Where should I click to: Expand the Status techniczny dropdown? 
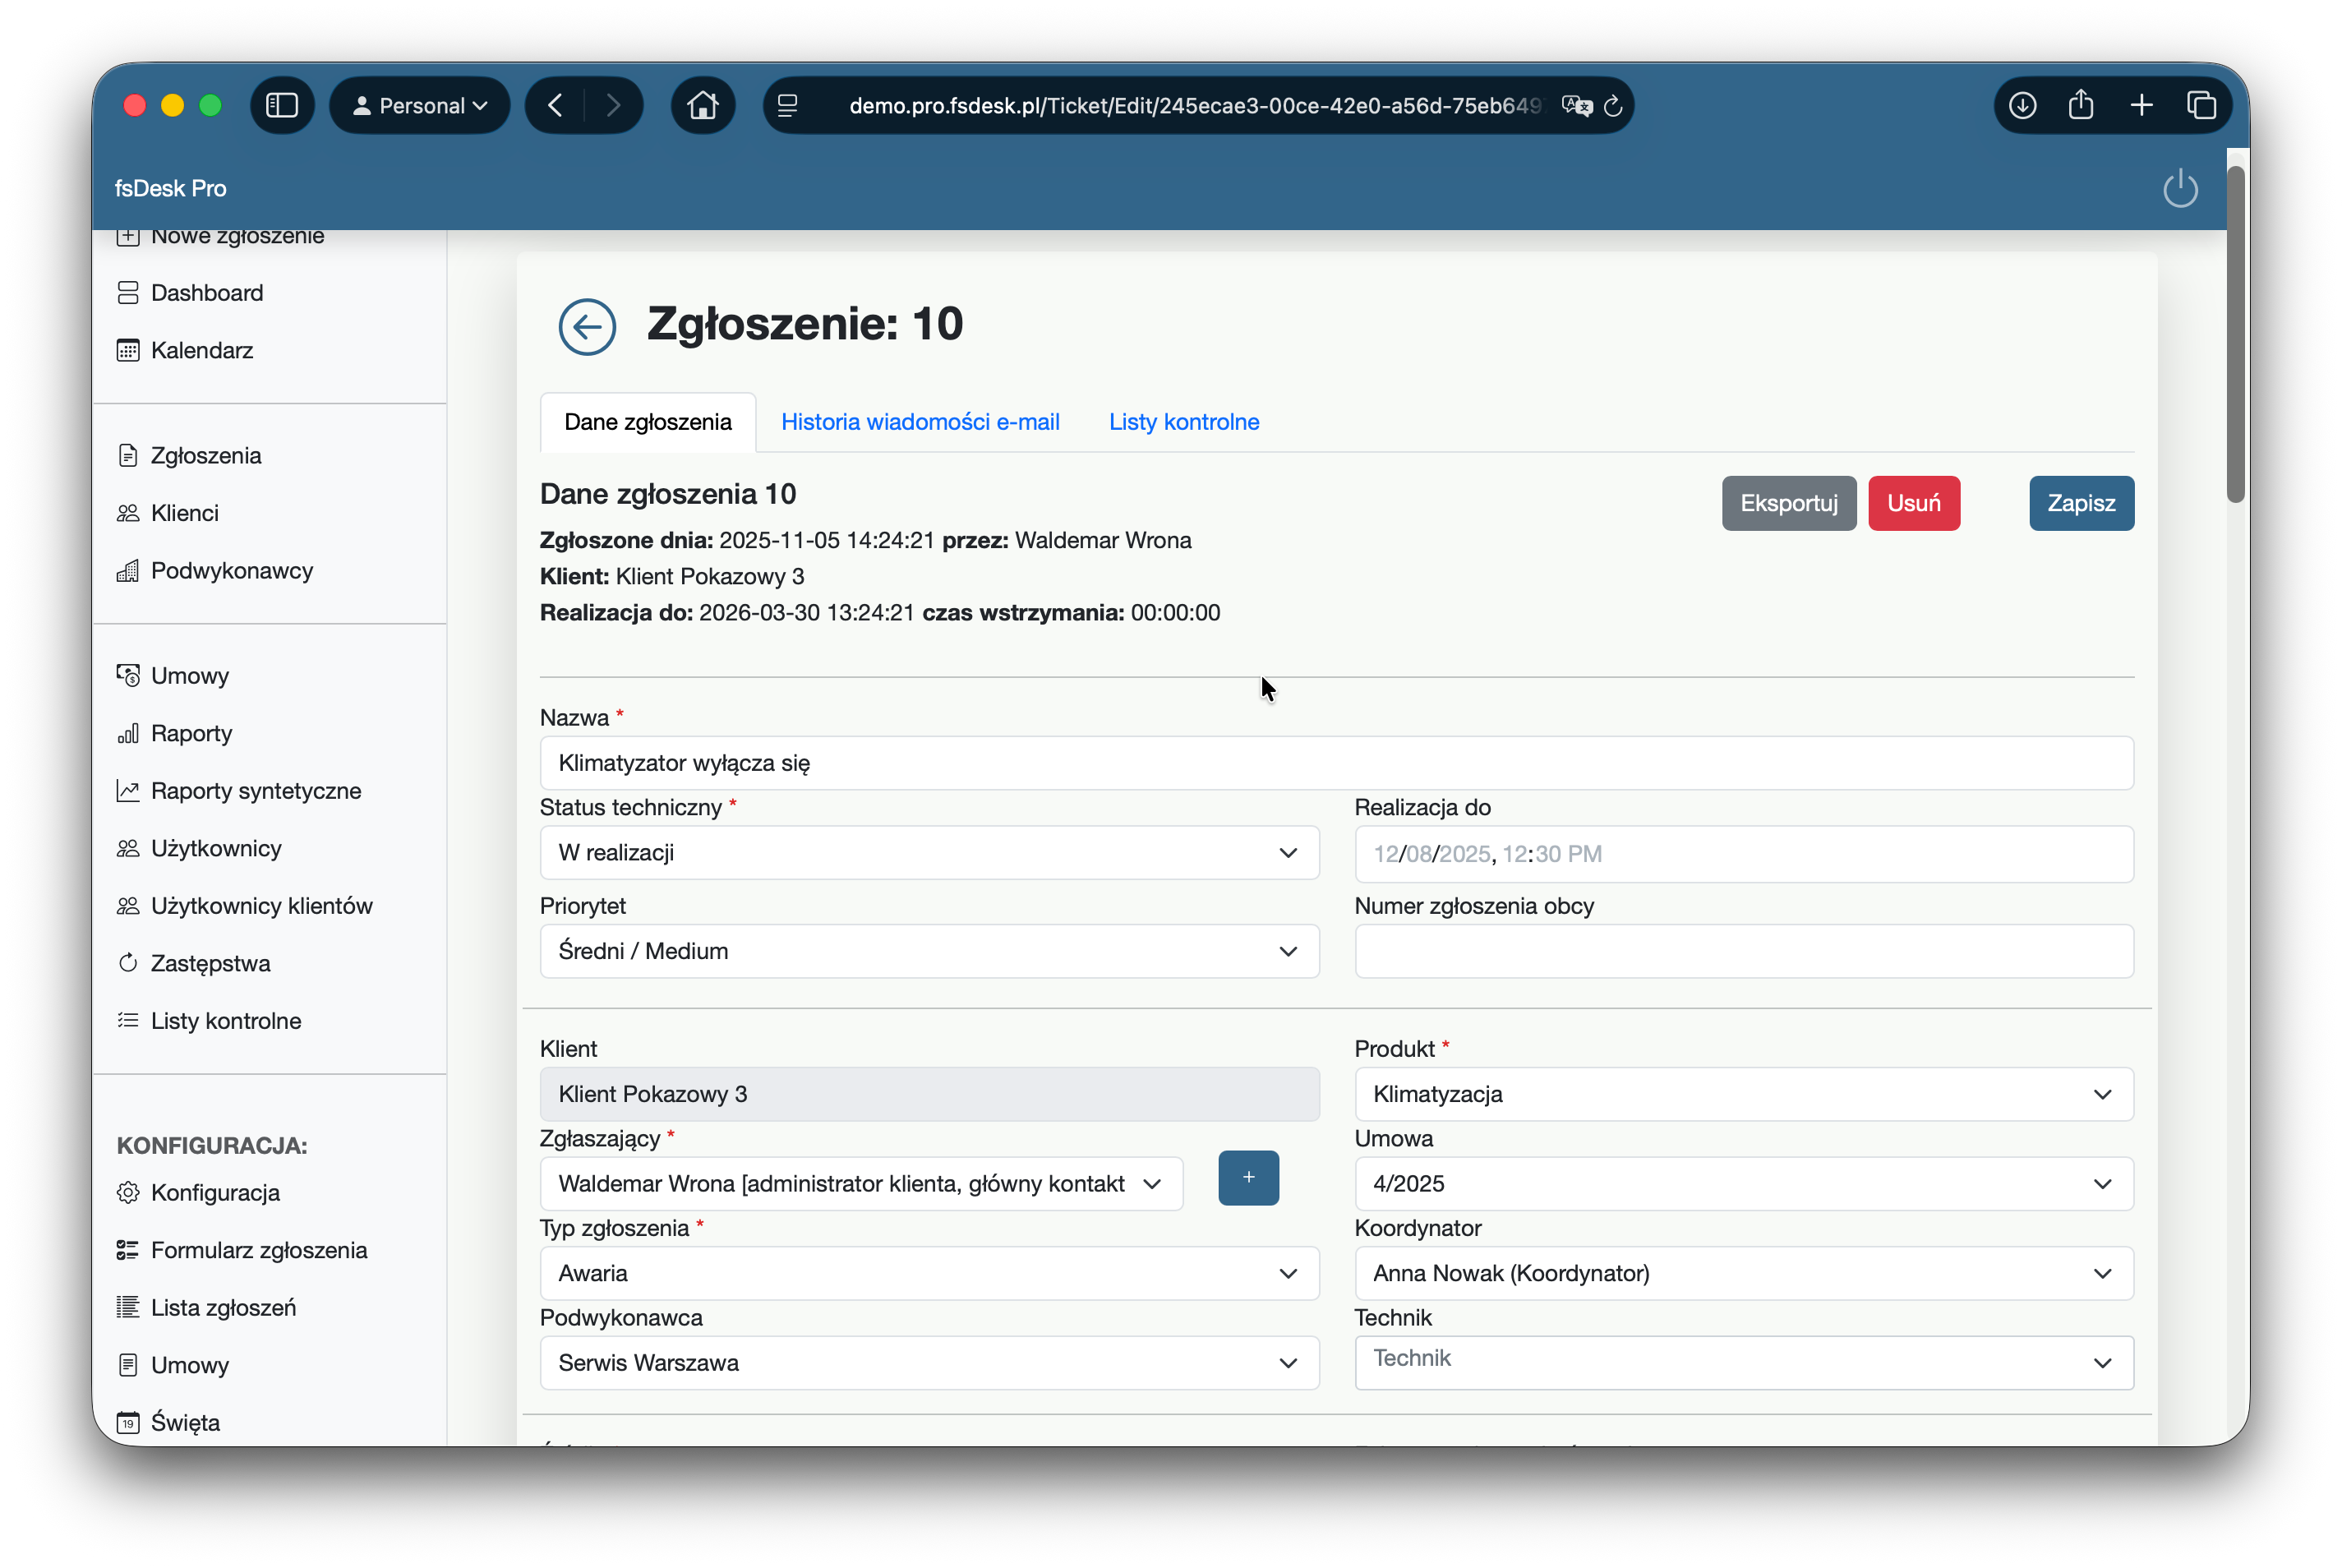pos(928,852)
